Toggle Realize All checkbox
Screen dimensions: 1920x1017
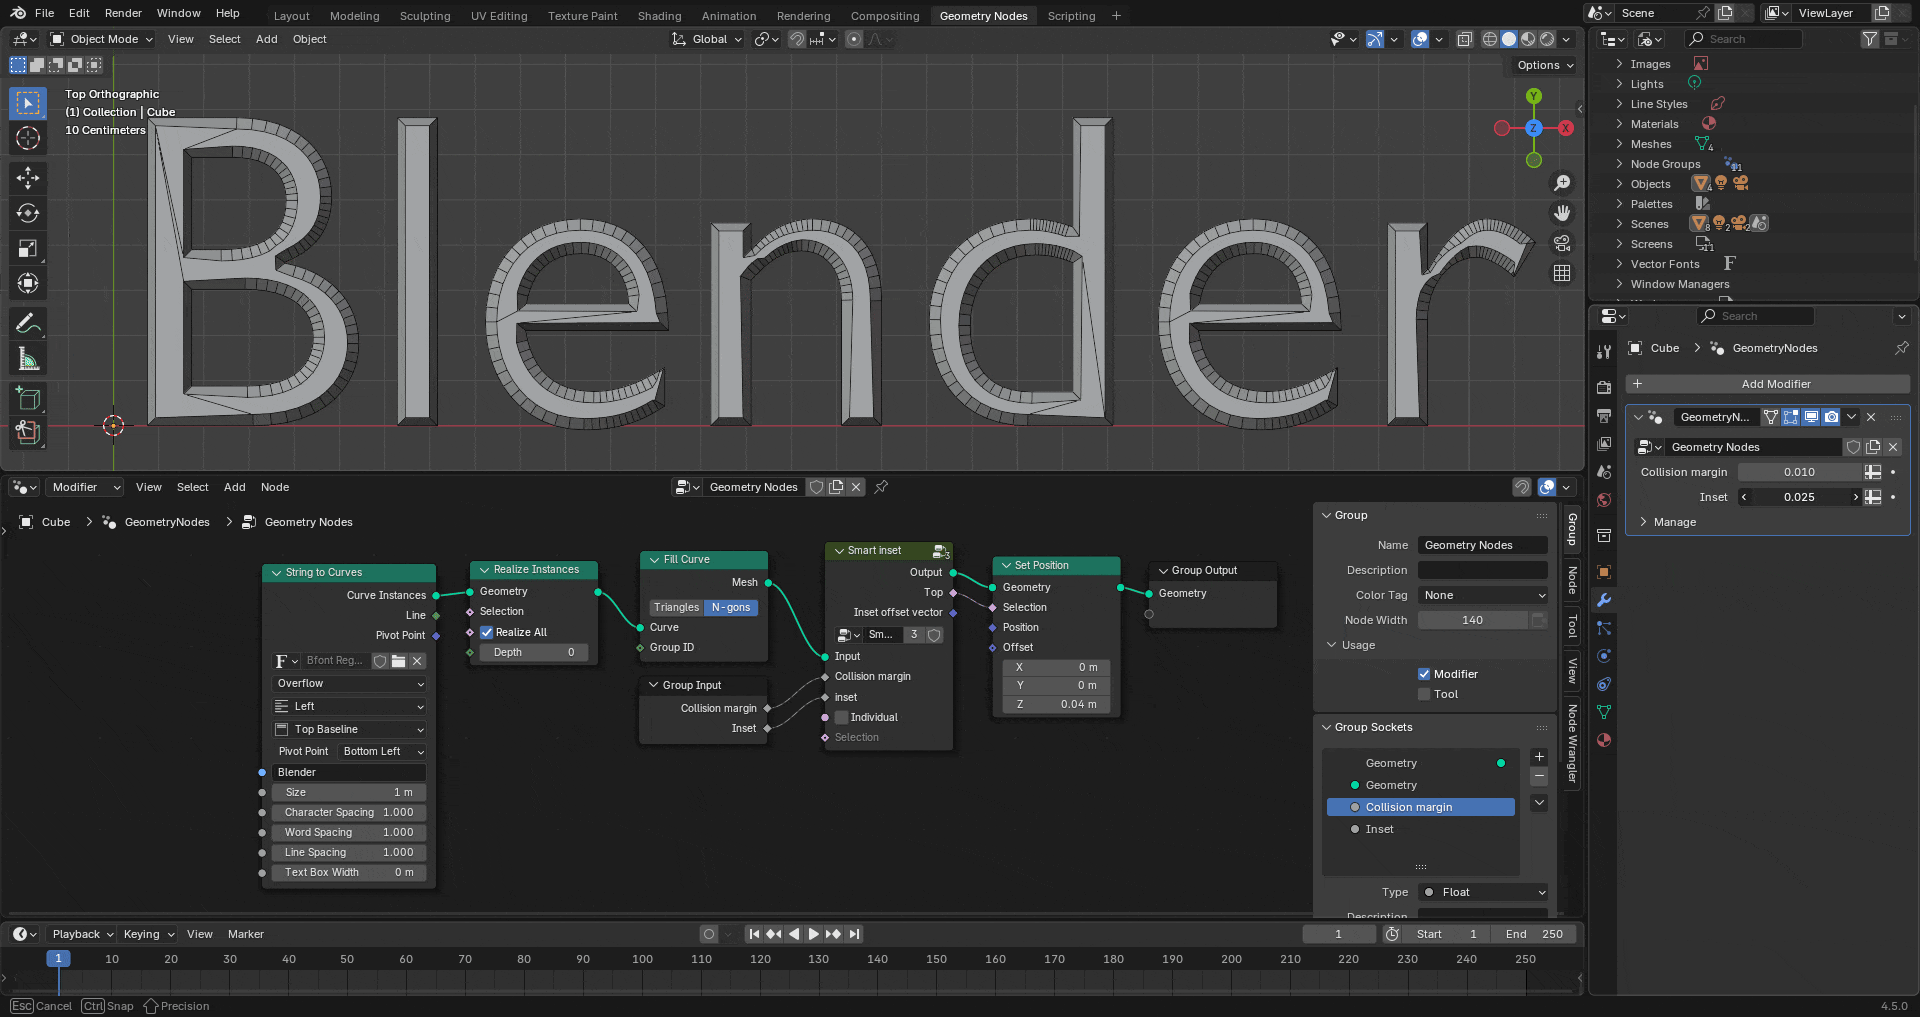[x=487, y=632]
